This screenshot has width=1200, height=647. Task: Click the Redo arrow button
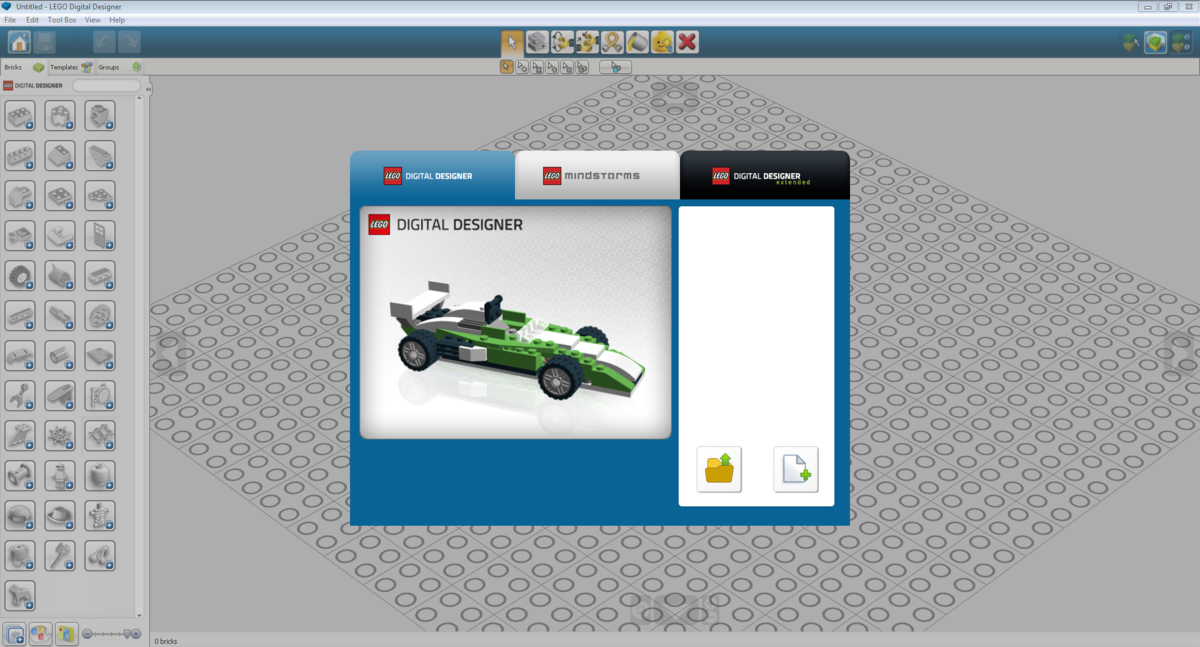click(129, 42)
